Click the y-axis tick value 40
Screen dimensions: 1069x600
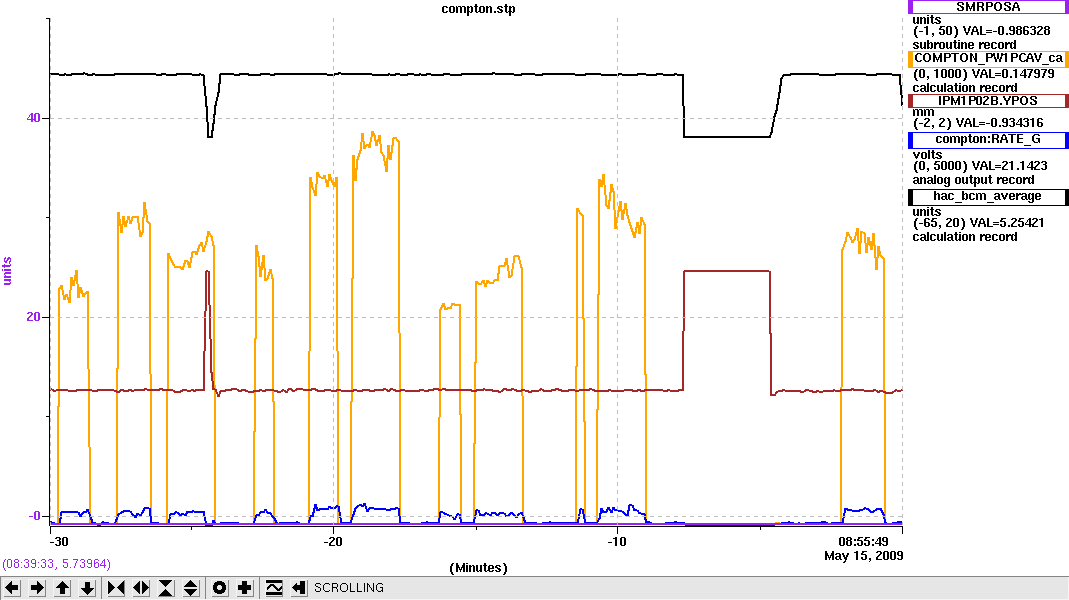(33, 118)
